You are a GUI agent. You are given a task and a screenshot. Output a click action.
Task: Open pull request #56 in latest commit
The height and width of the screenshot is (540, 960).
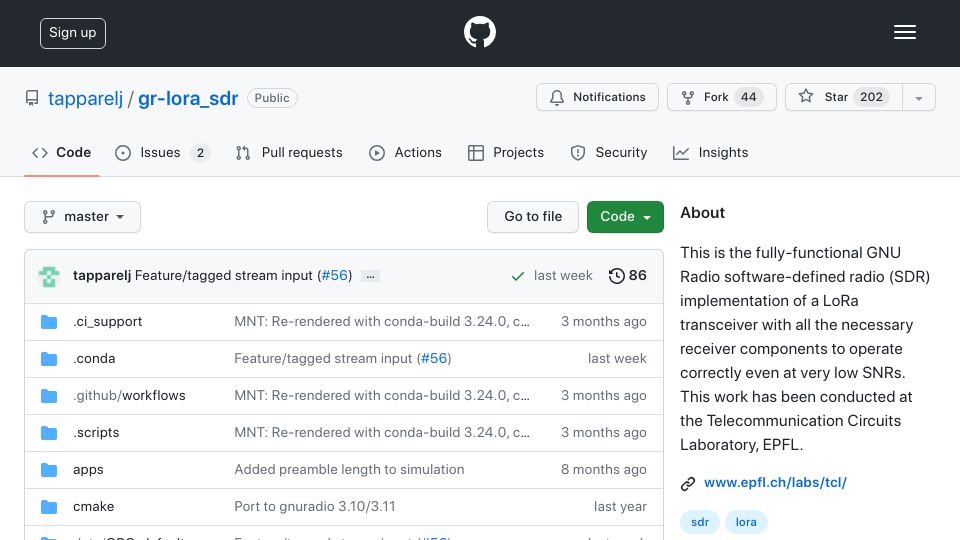tap(334, 276)
